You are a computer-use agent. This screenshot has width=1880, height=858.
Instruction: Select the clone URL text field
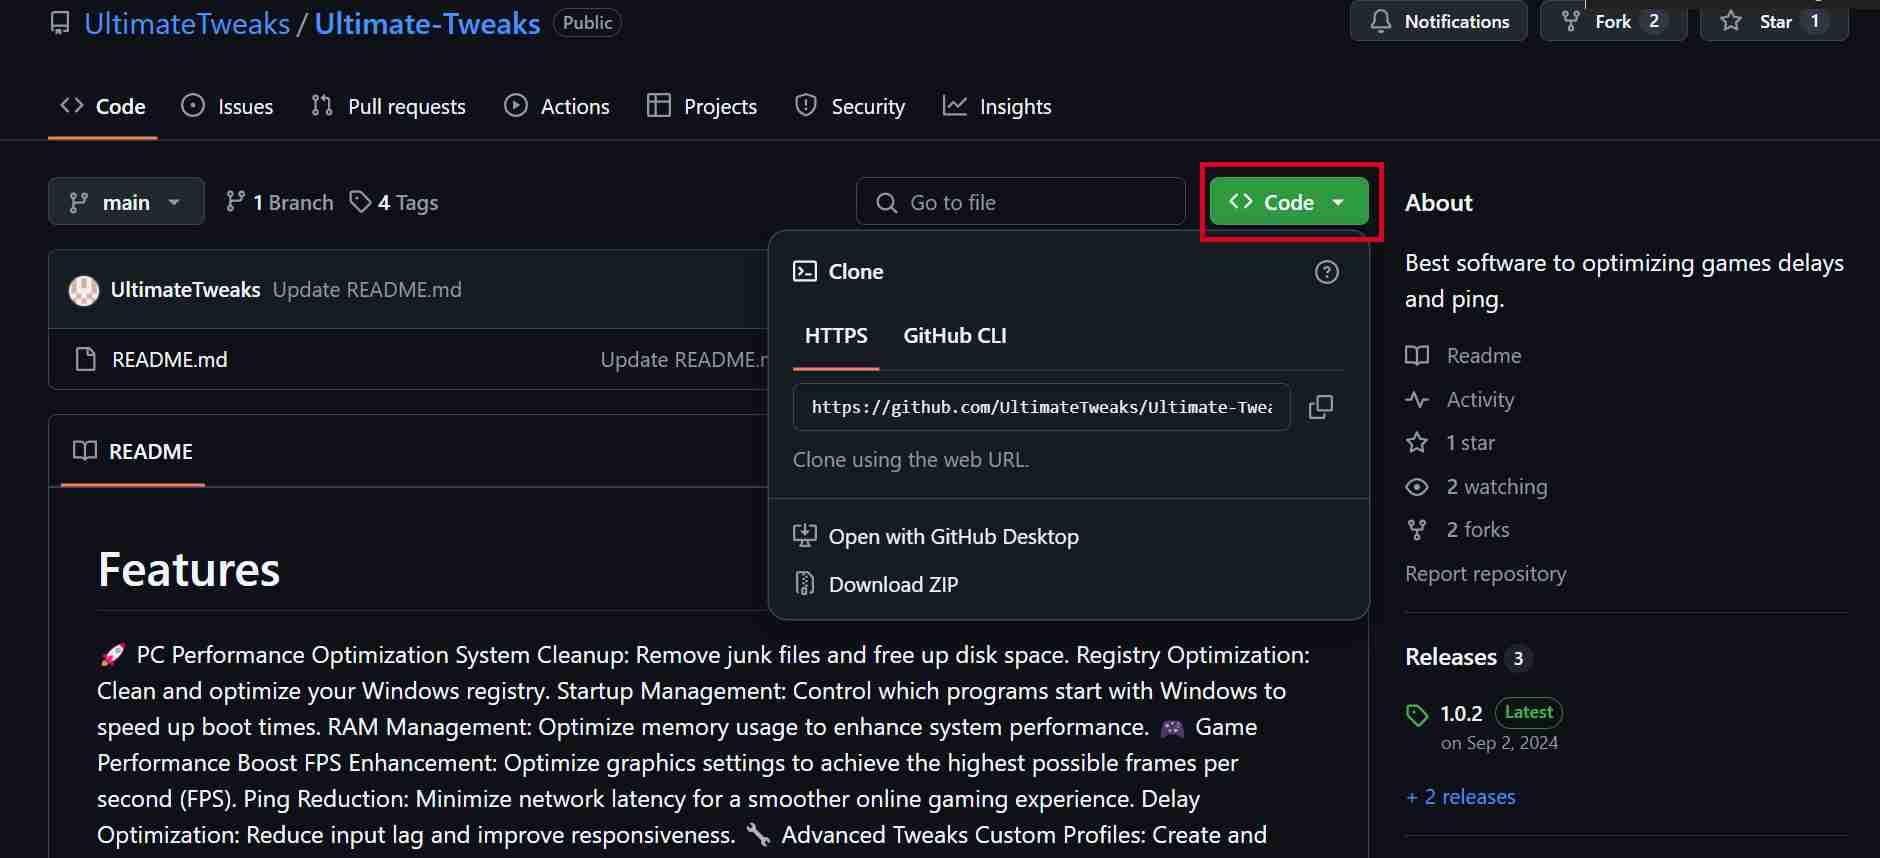pos(1041,407)
